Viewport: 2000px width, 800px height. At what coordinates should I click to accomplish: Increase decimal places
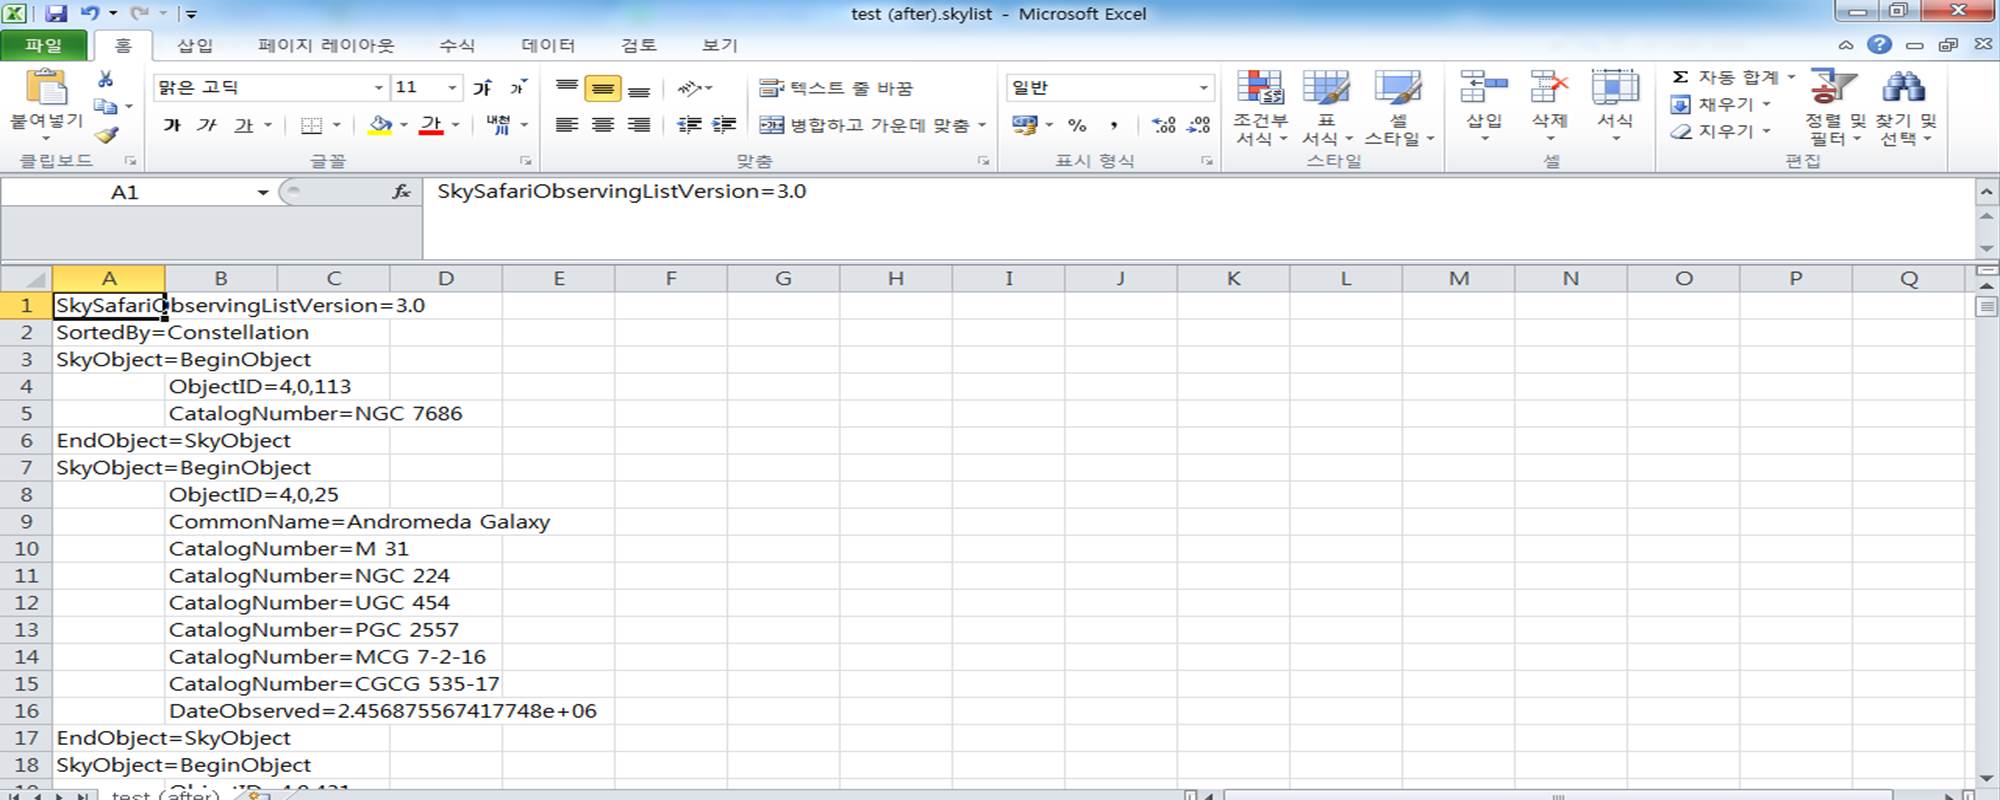(x=1164, y=125)
